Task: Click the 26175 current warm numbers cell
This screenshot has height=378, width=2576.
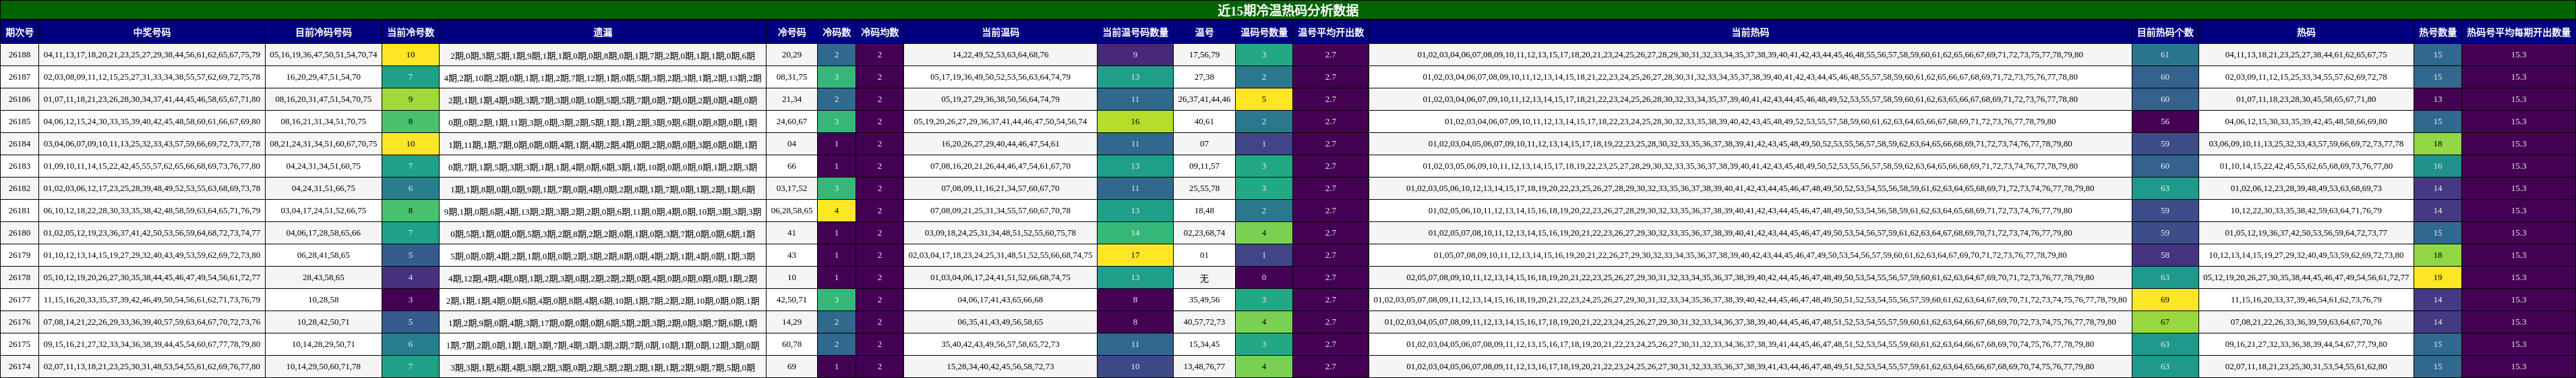Action: click(x=1000, y=344)
